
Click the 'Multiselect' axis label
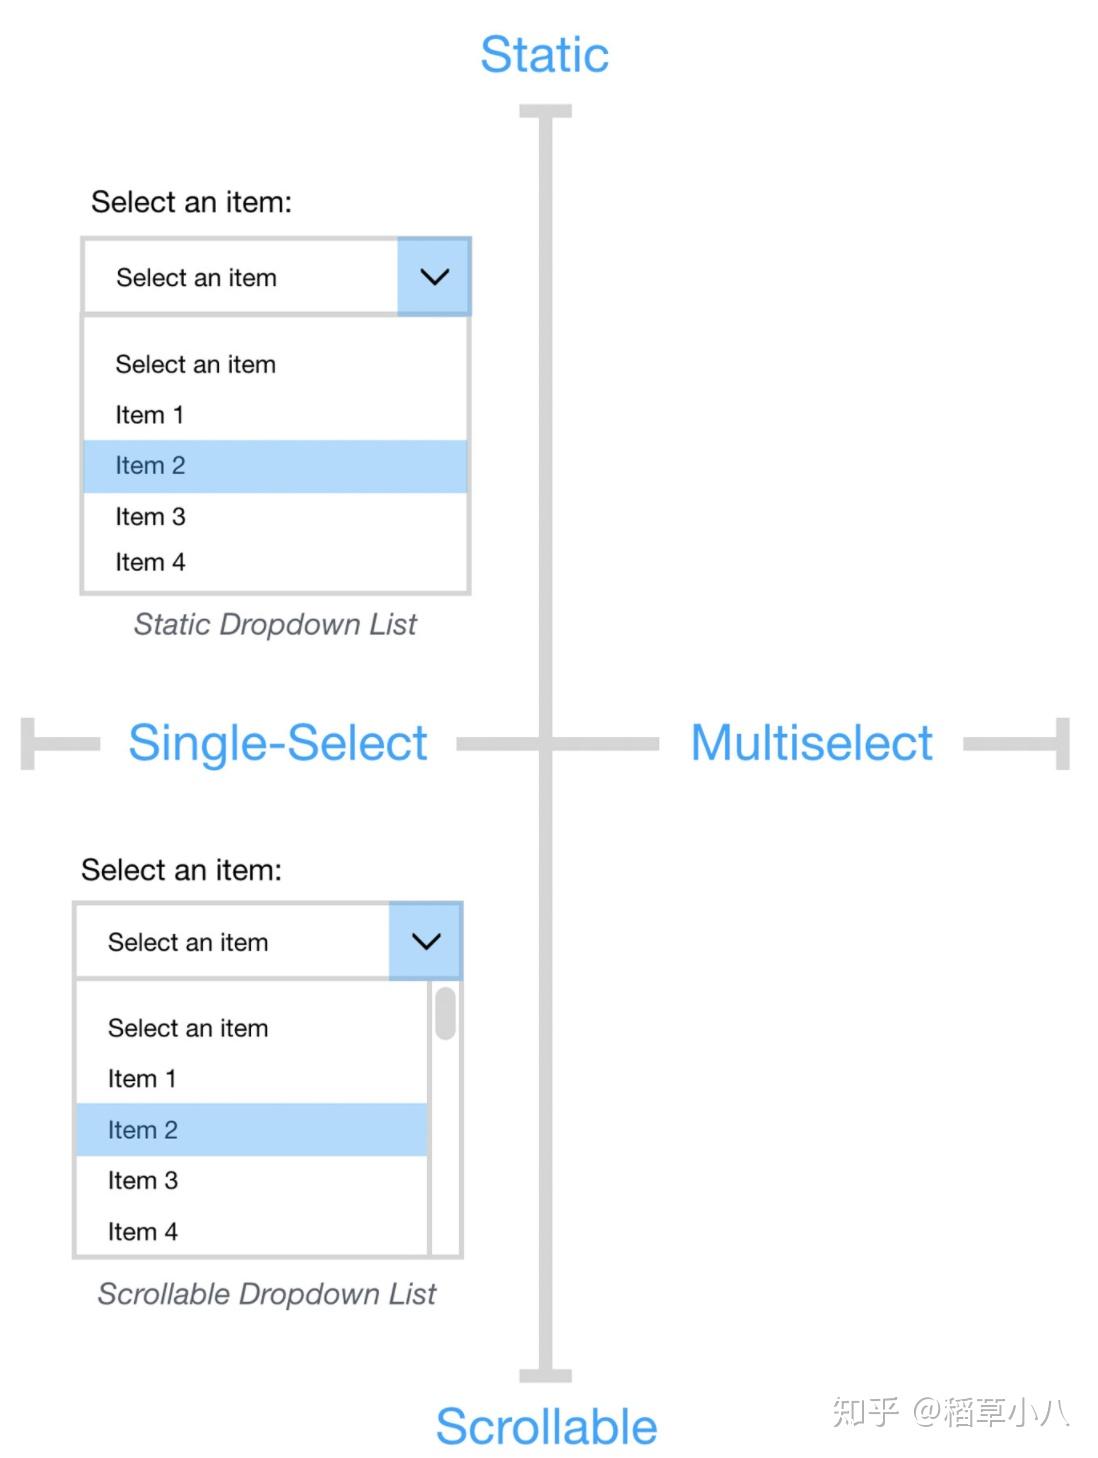point(811,743)
